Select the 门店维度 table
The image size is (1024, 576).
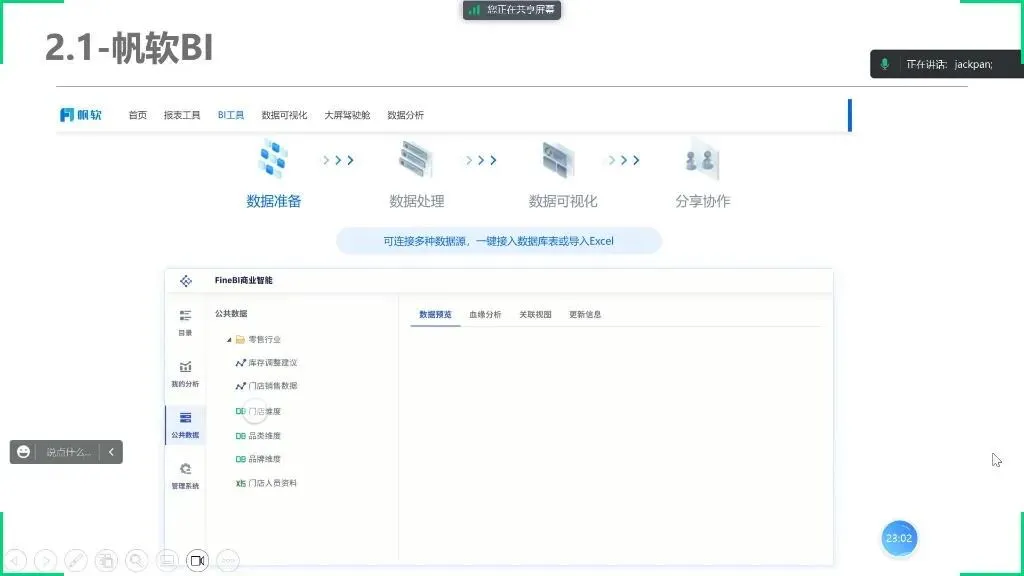pos(258,411)
